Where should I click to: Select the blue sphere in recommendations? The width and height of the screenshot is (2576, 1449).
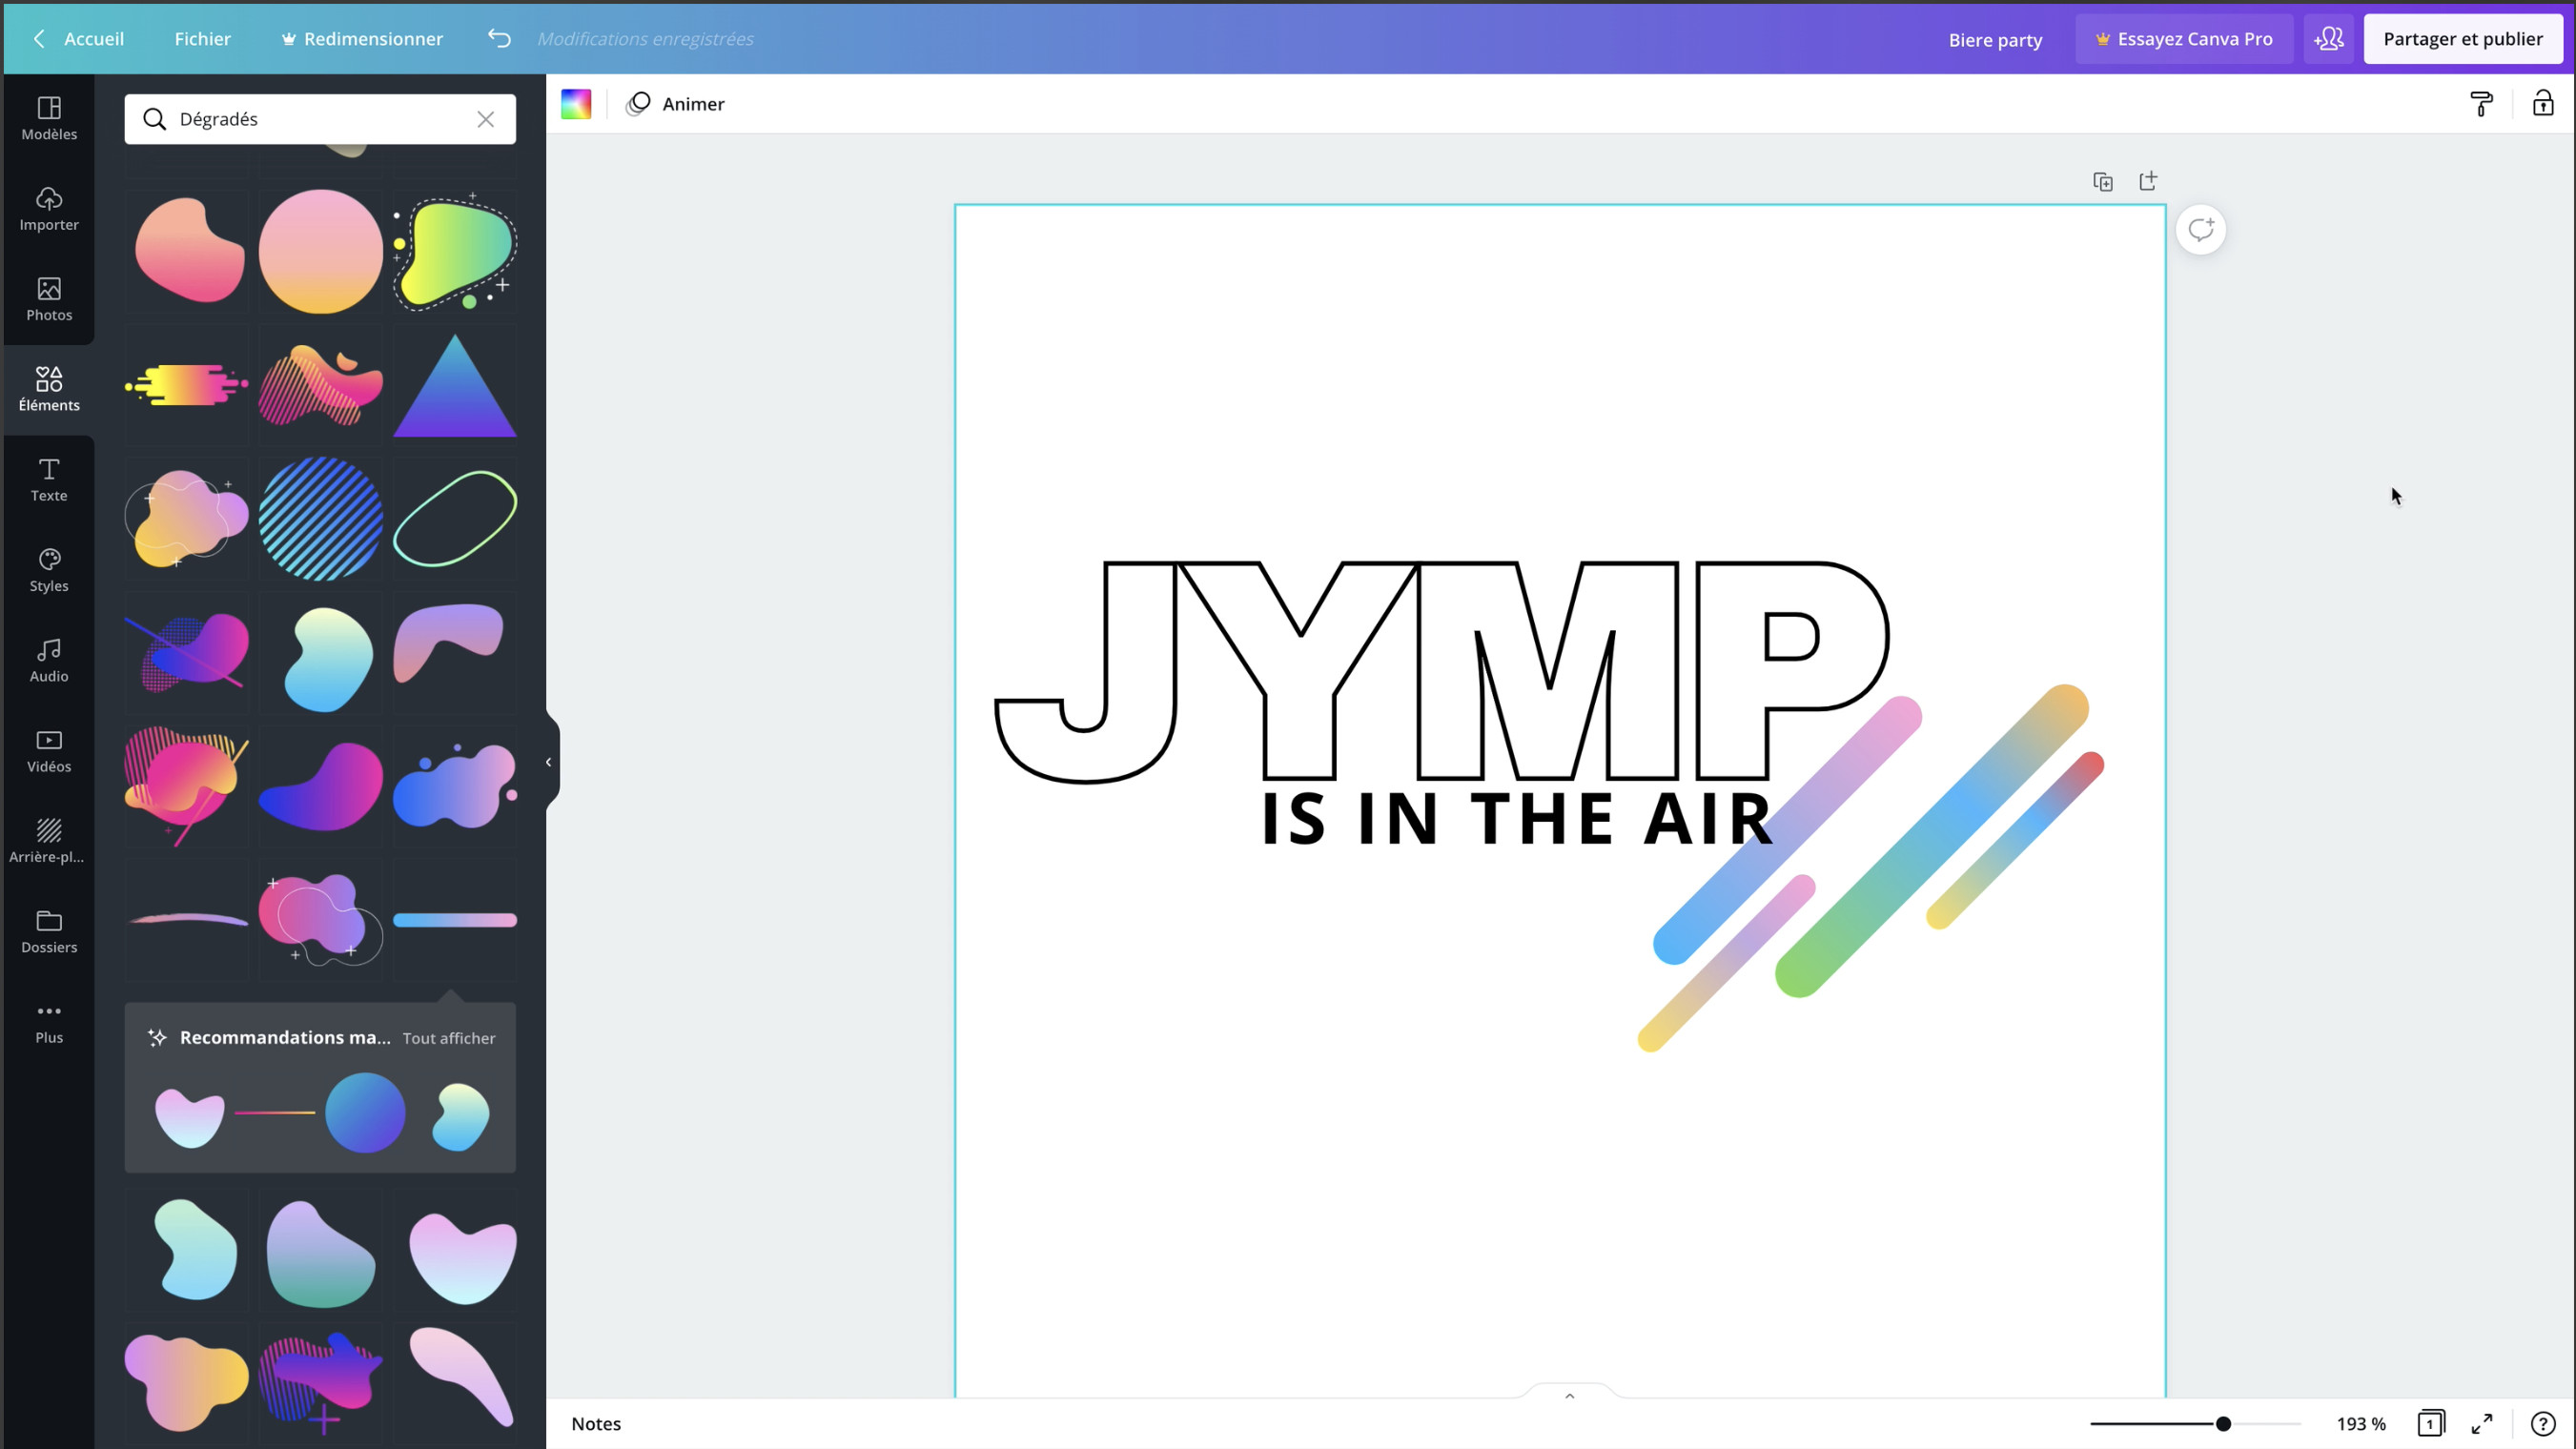pyautogui.click(x=365, y=1112)
